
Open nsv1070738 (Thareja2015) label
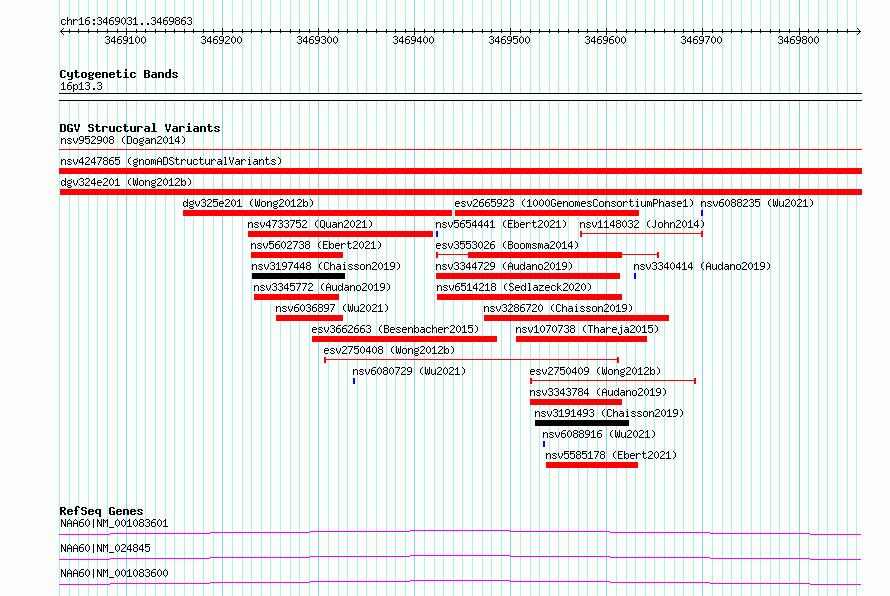tap(587, 329)
